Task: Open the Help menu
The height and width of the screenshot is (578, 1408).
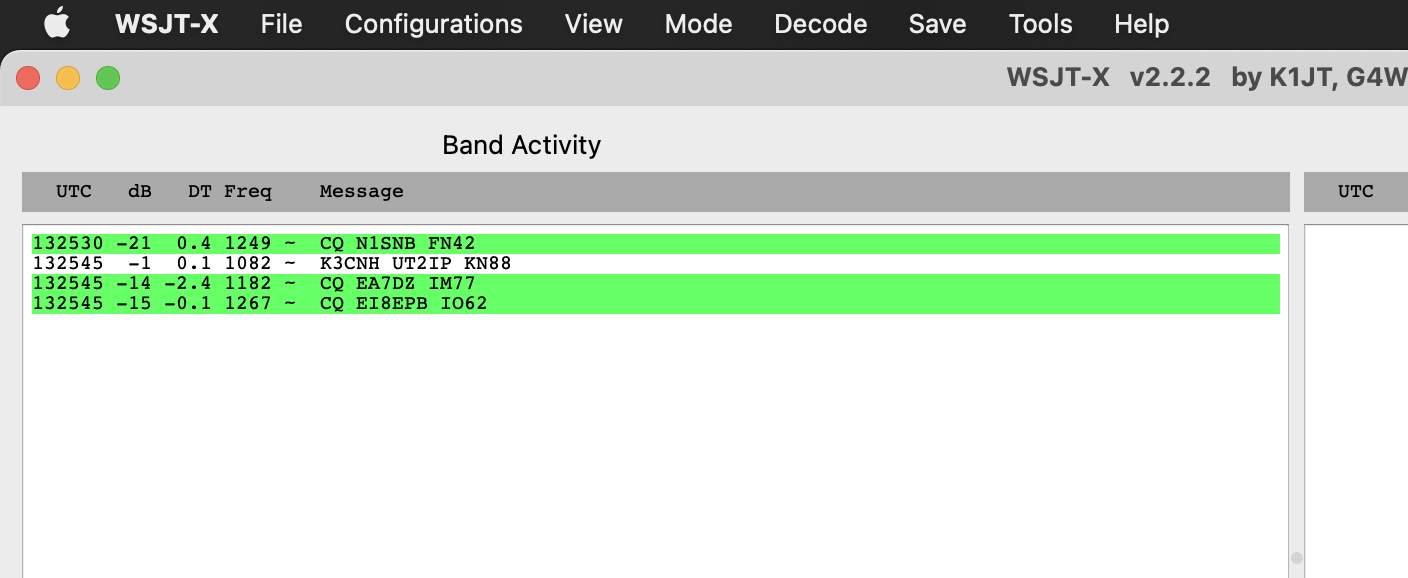Action: 1141,24
